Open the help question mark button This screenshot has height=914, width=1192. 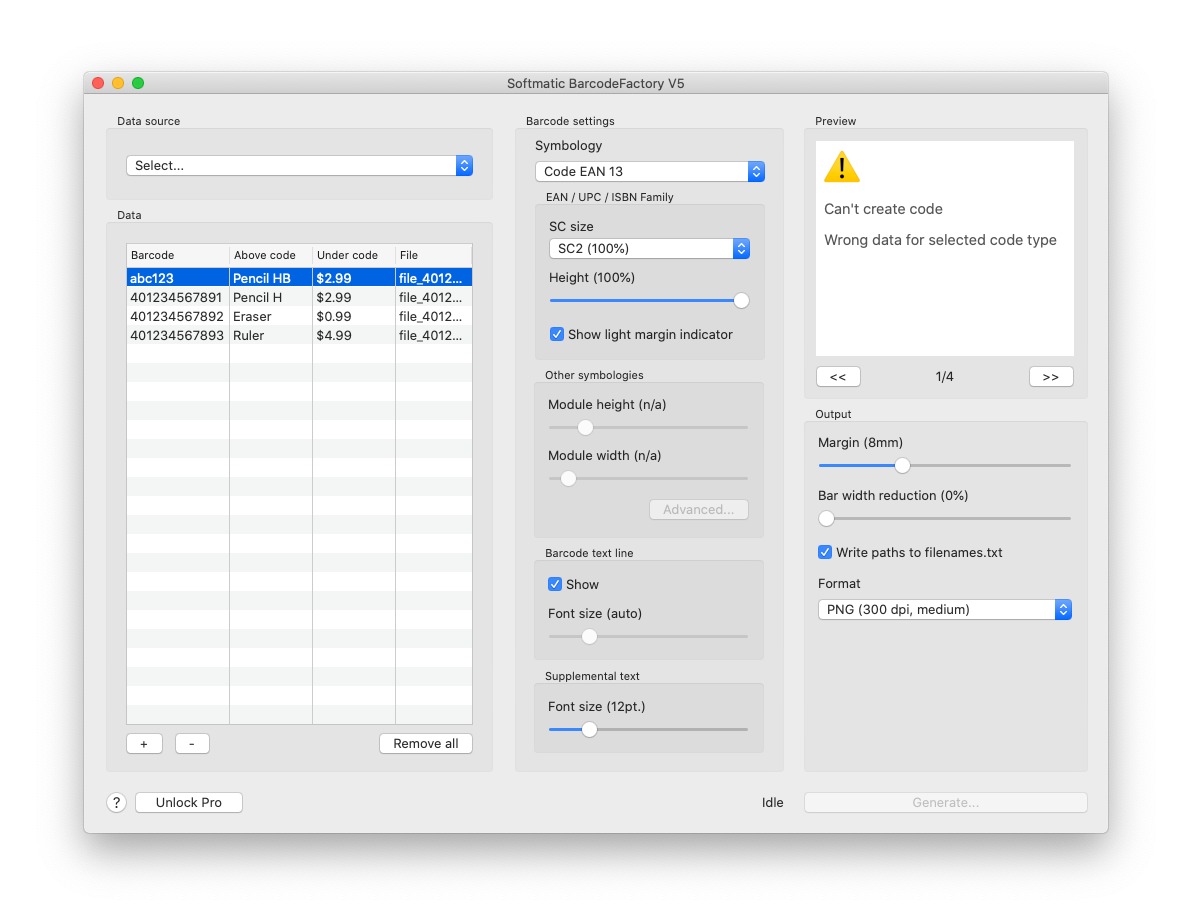[x=116, y=802]
